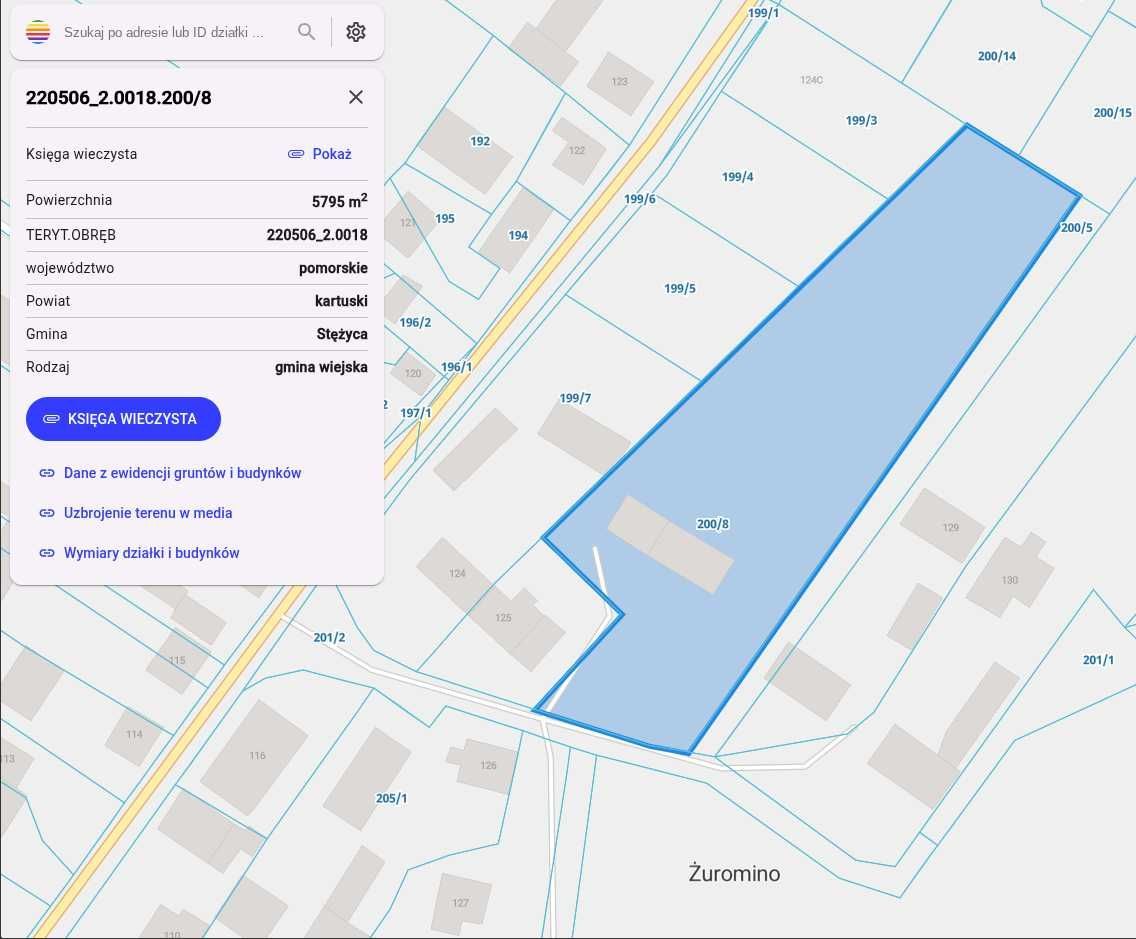Click parcel 192 label on map

coord(480,141)
